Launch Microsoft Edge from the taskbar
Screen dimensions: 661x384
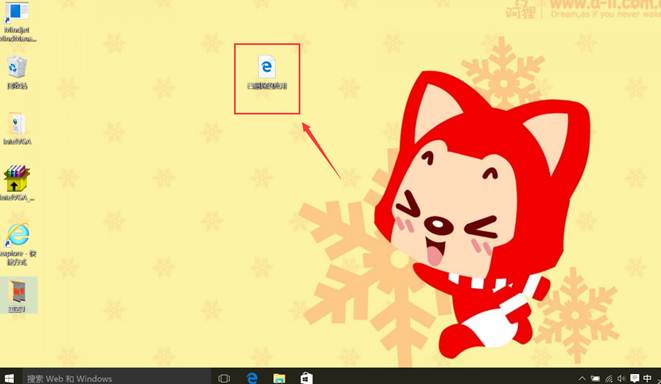coord(252,378)
